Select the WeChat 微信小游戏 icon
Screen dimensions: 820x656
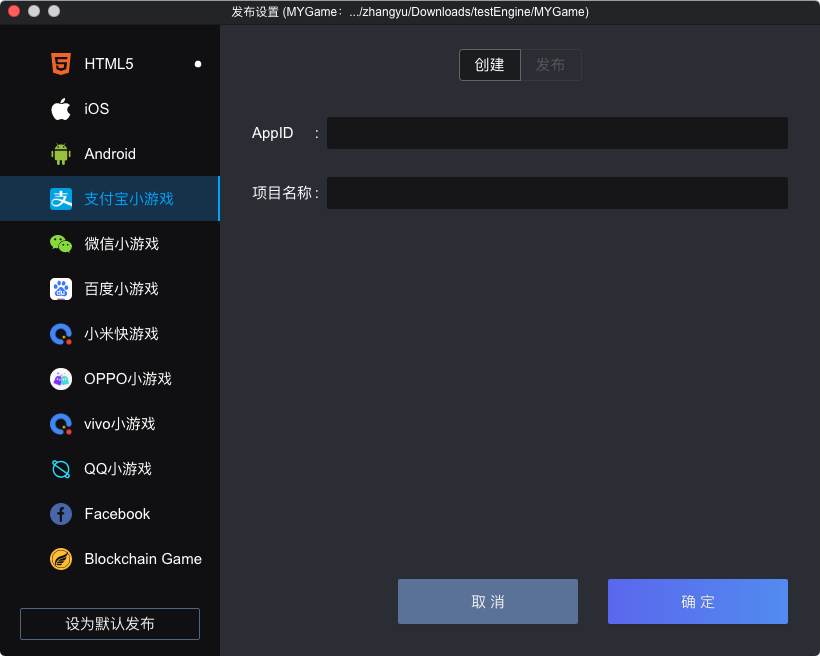tap(61, 244)
